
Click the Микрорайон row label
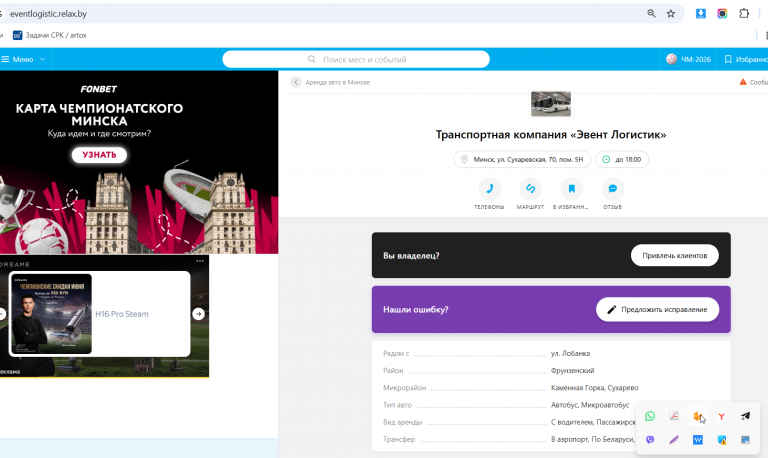click(405, 387)
